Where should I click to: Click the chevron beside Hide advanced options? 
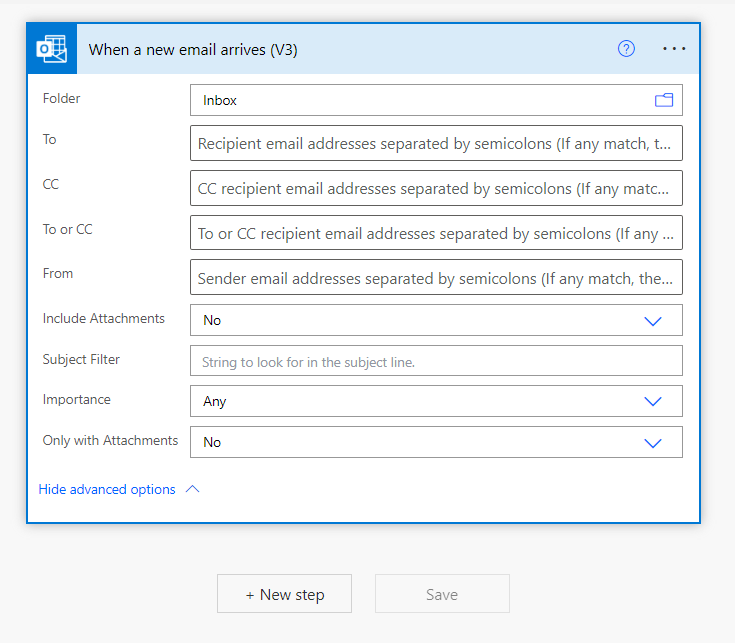193,489
